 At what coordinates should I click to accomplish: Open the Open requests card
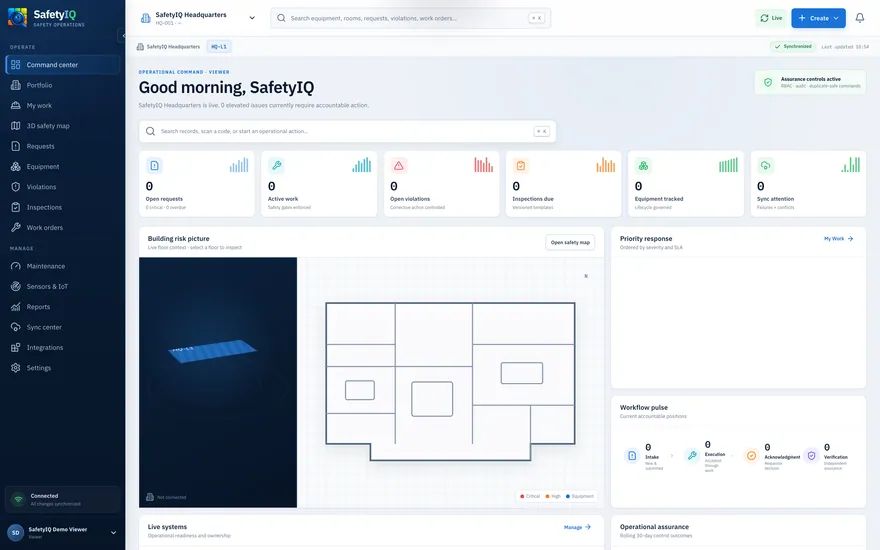tap(196, 184)
